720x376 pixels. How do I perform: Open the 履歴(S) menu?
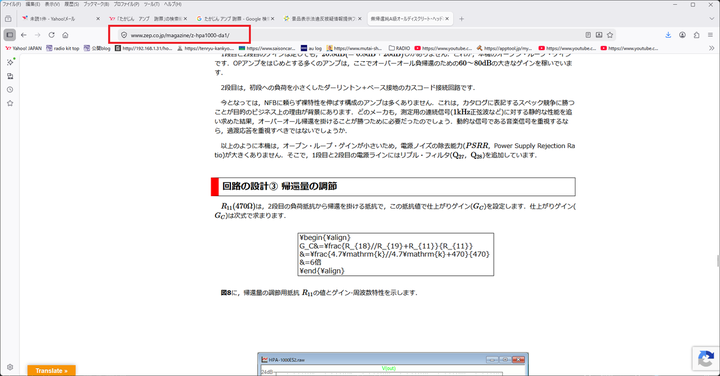72,4
